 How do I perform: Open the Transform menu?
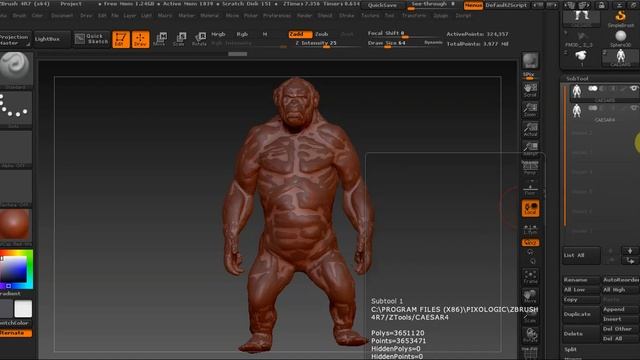coord(414,16)
